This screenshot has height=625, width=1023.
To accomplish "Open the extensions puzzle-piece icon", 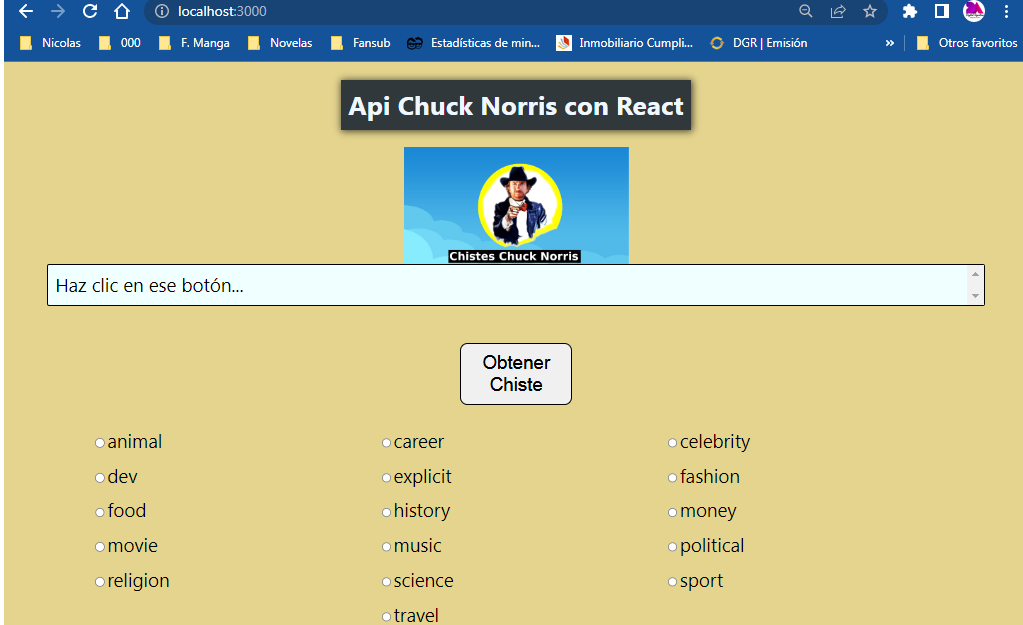I will [909, 12].
